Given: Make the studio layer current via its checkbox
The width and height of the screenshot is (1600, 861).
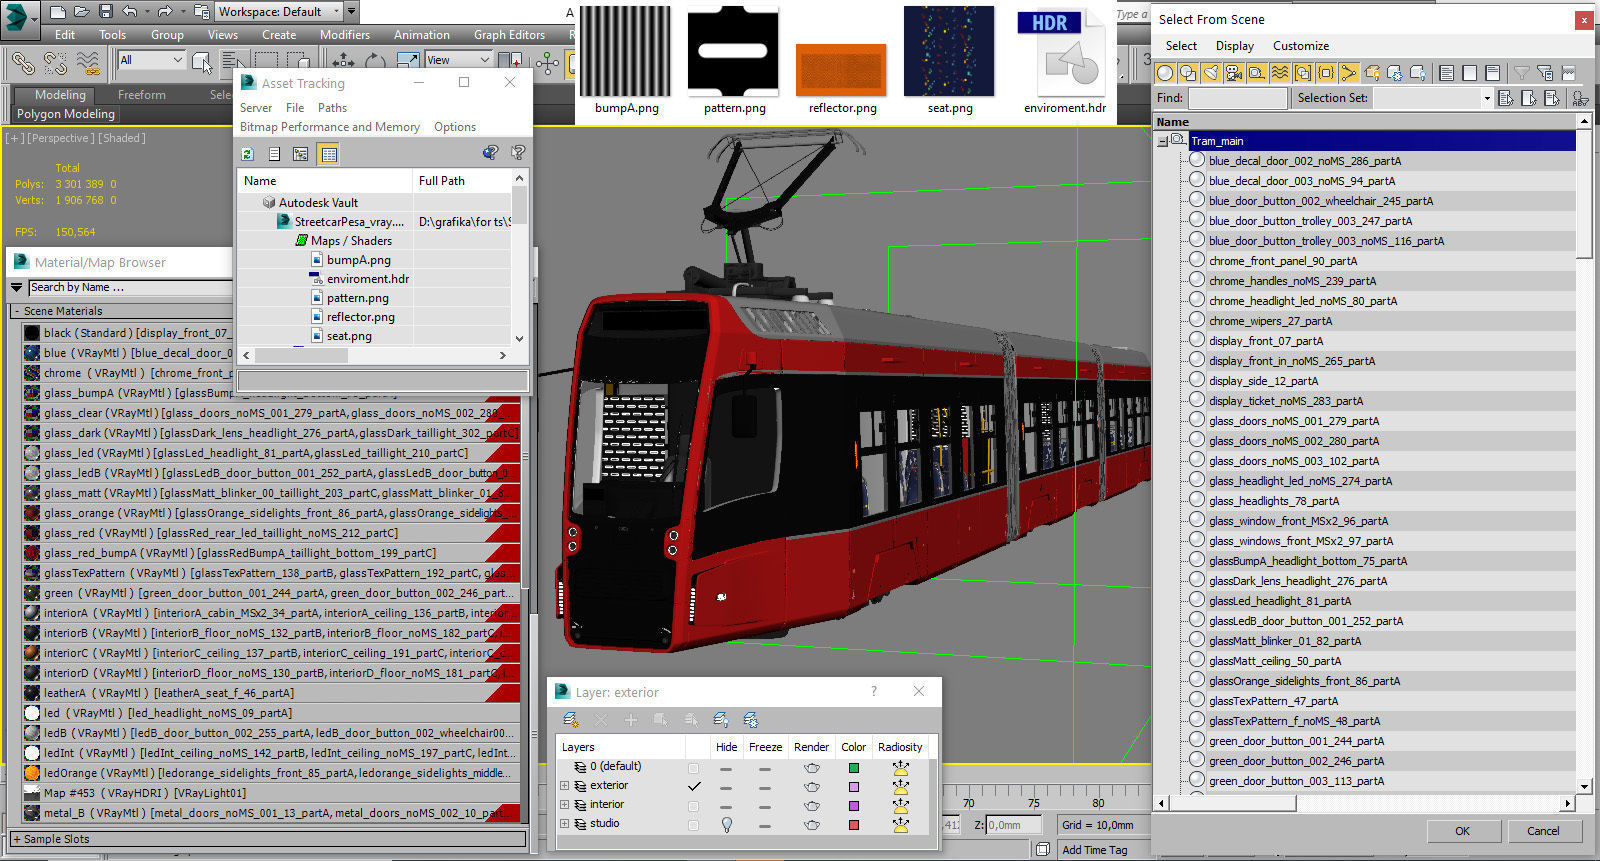Looking at the screenshot, I should tap(694, 824).
